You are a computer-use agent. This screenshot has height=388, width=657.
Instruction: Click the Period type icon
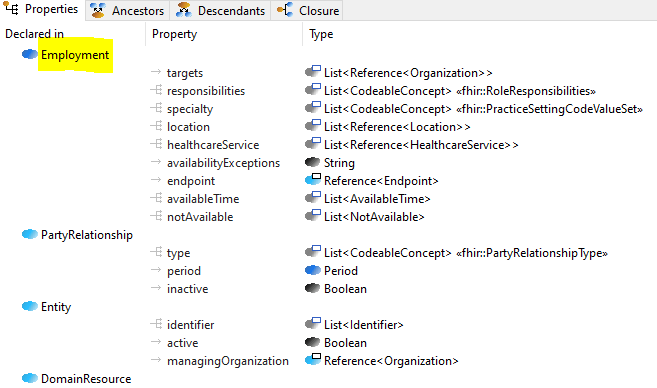pyautogui.click(x=313, y=270)
